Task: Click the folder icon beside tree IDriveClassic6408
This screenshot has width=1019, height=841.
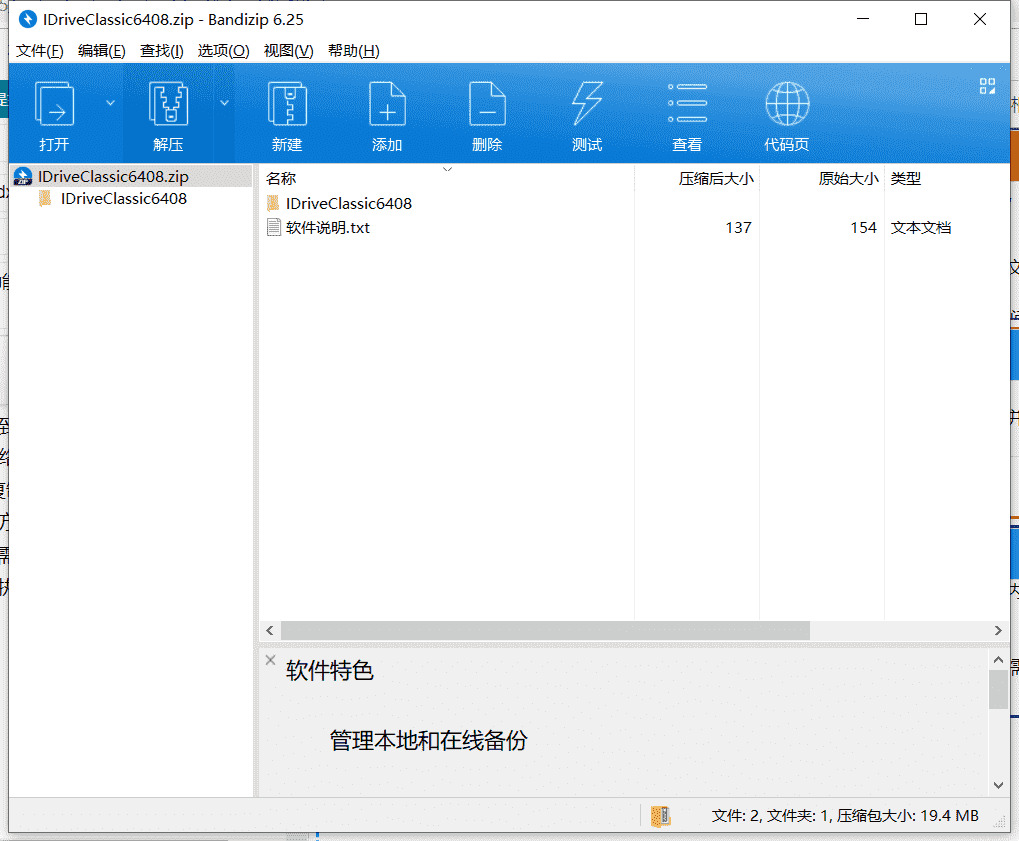Action: coord(45,198)
